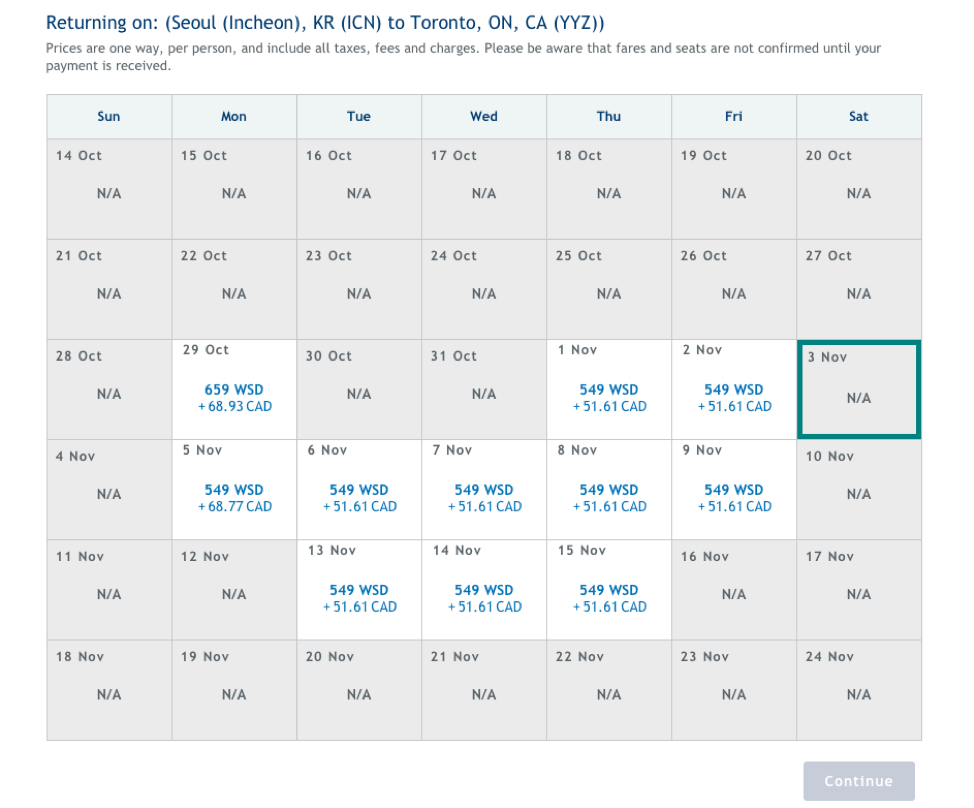Click the Continue button
The height and width of the screenshot is (808, 974).
(858, 782)
